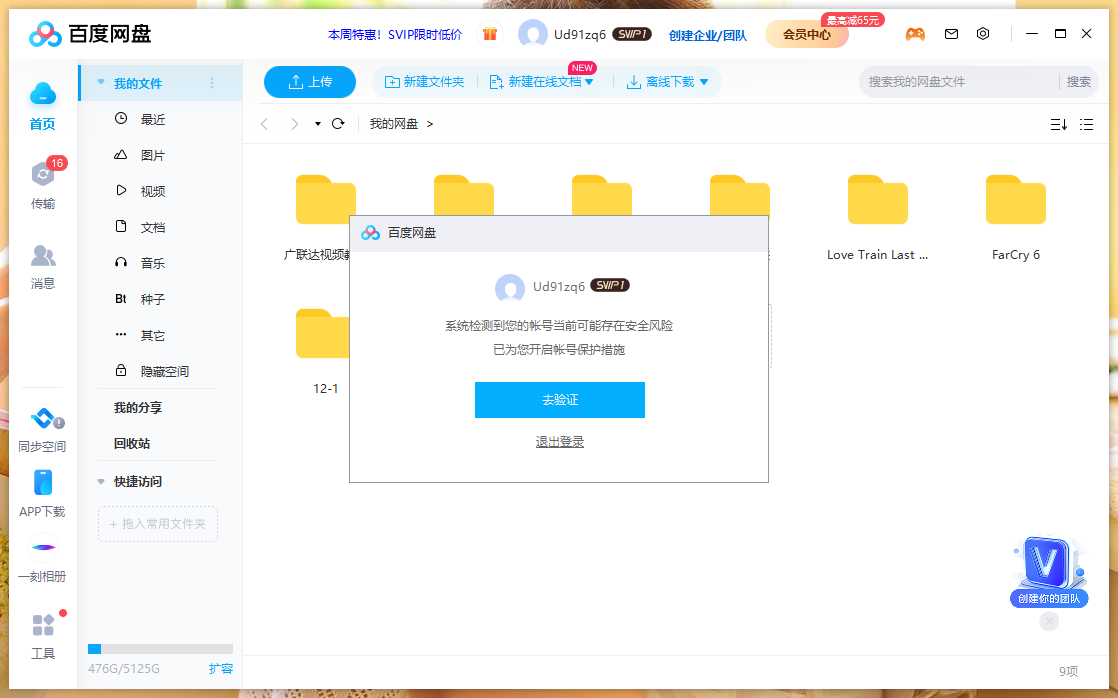Select the Love Train Last ... folder
Image resolution: width=1118 pixels, height=698 pixels.
tap(878, 217)
